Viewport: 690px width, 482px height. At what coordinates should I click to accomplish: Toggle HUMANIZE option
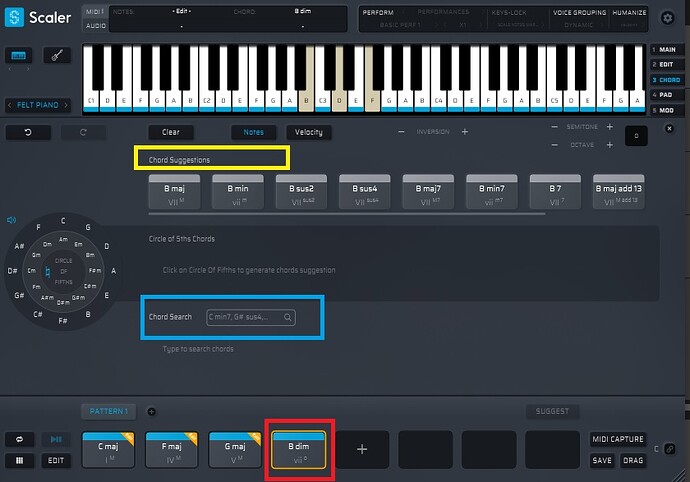point(629,13)
